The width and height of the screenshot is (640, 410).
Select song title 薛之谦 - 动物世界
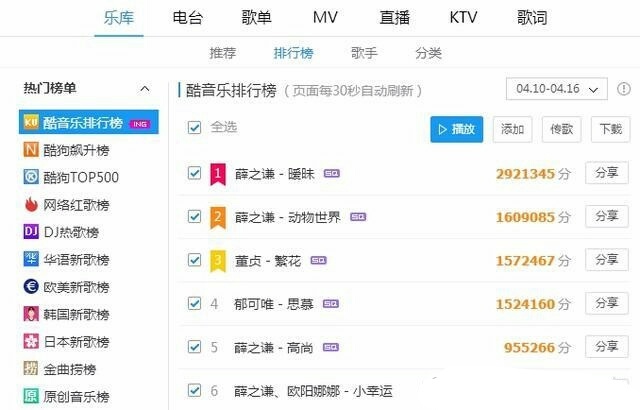(287, 217)
